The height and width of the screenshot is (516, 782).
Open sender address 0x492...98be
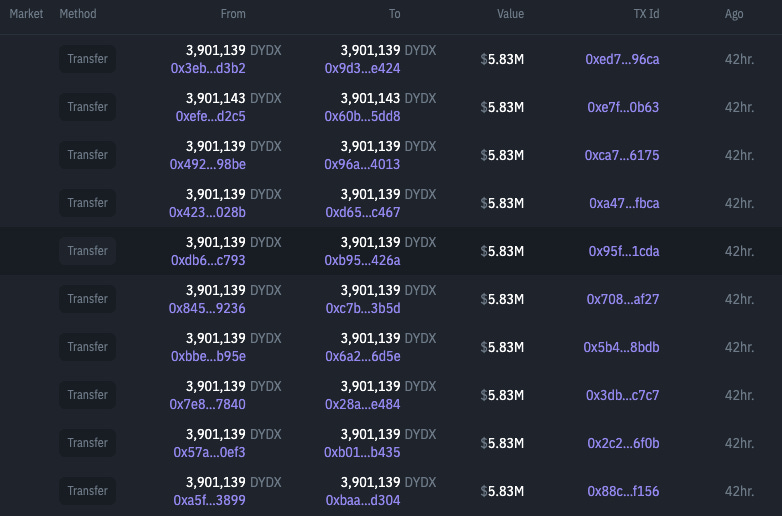(207, 164)
